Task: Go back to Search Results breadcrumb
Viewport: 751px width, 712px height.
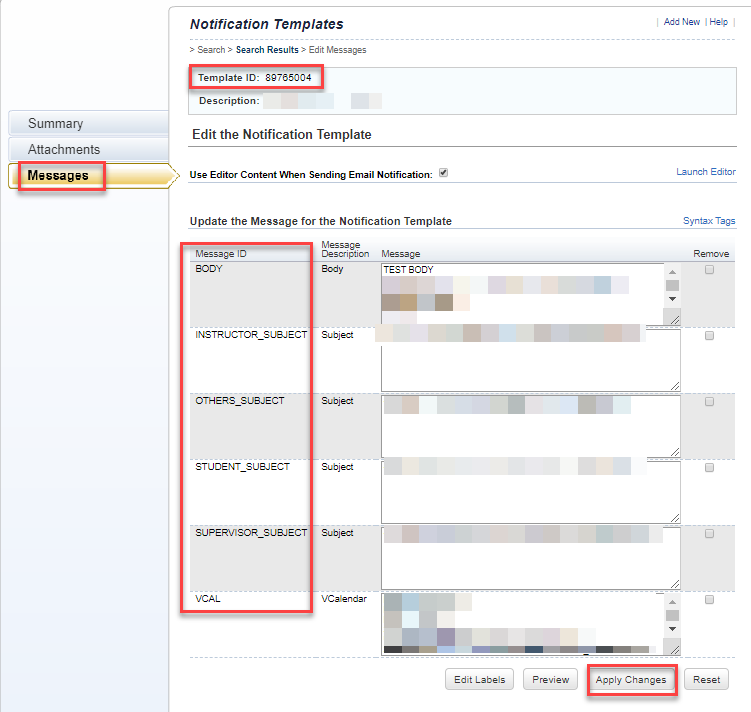Action: pos(267,50)
